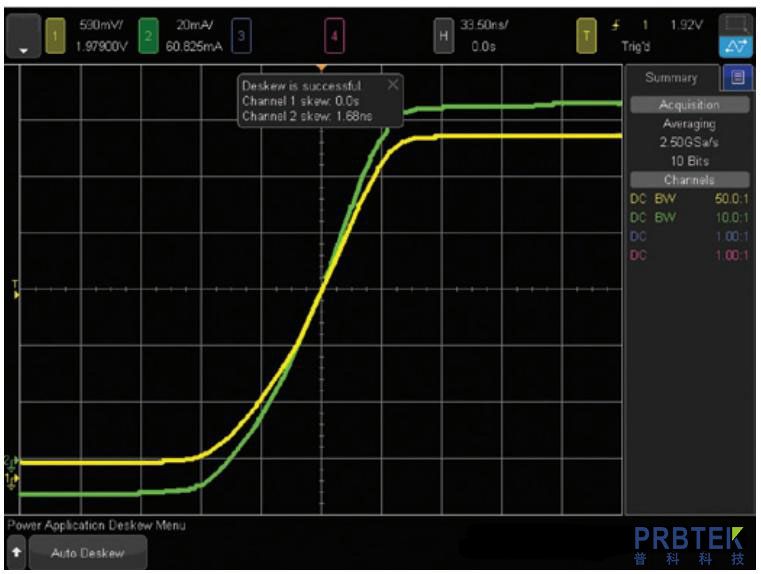Click channel 1 50.0:1 probe row
Viewport: 761px width, 574px height.
coord(688,199)
